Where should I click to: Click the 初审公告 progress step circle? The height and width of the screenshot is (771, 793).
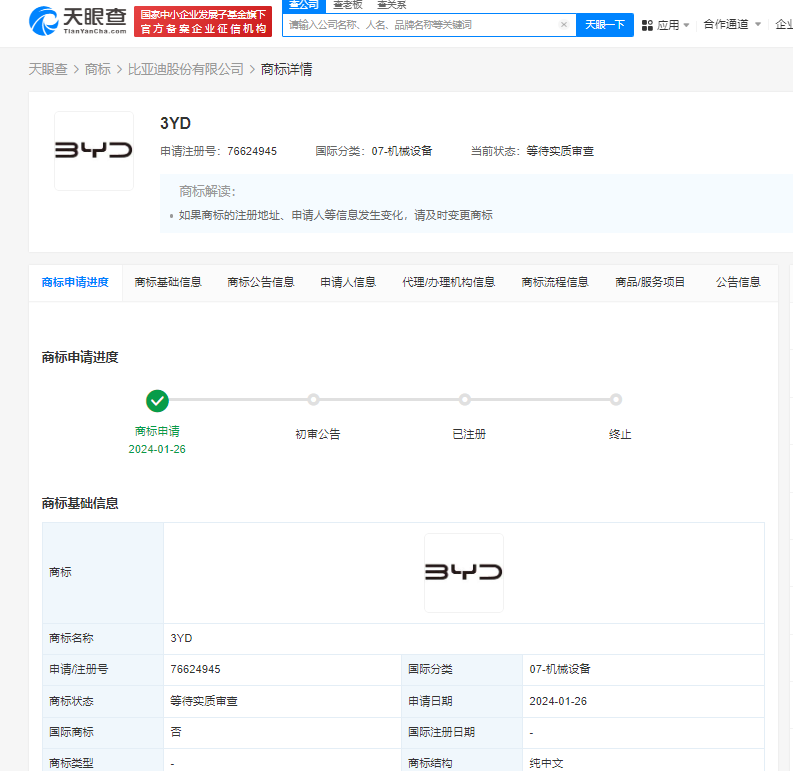click(x=313, y=400)
